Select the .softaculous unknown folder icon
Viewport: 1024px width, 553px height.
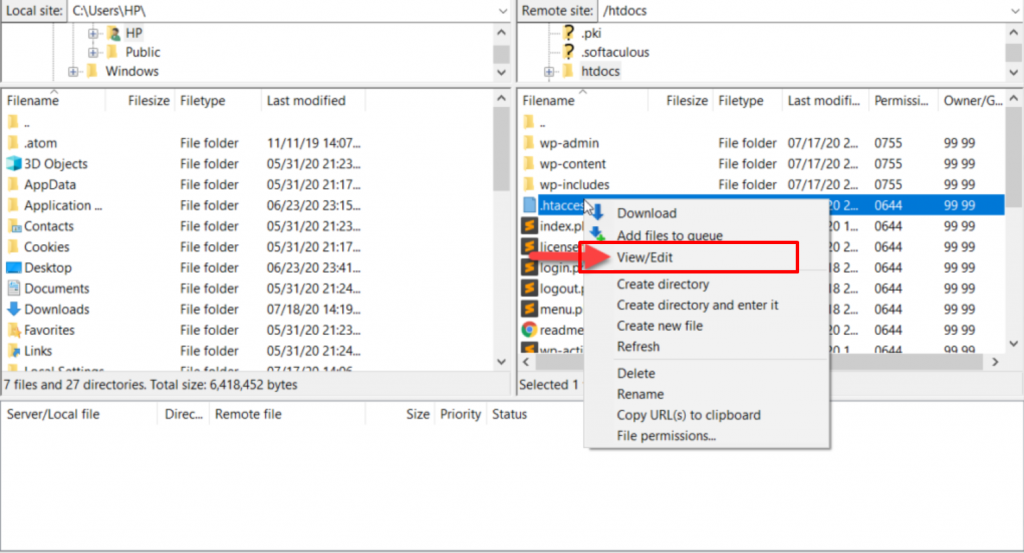569,52
